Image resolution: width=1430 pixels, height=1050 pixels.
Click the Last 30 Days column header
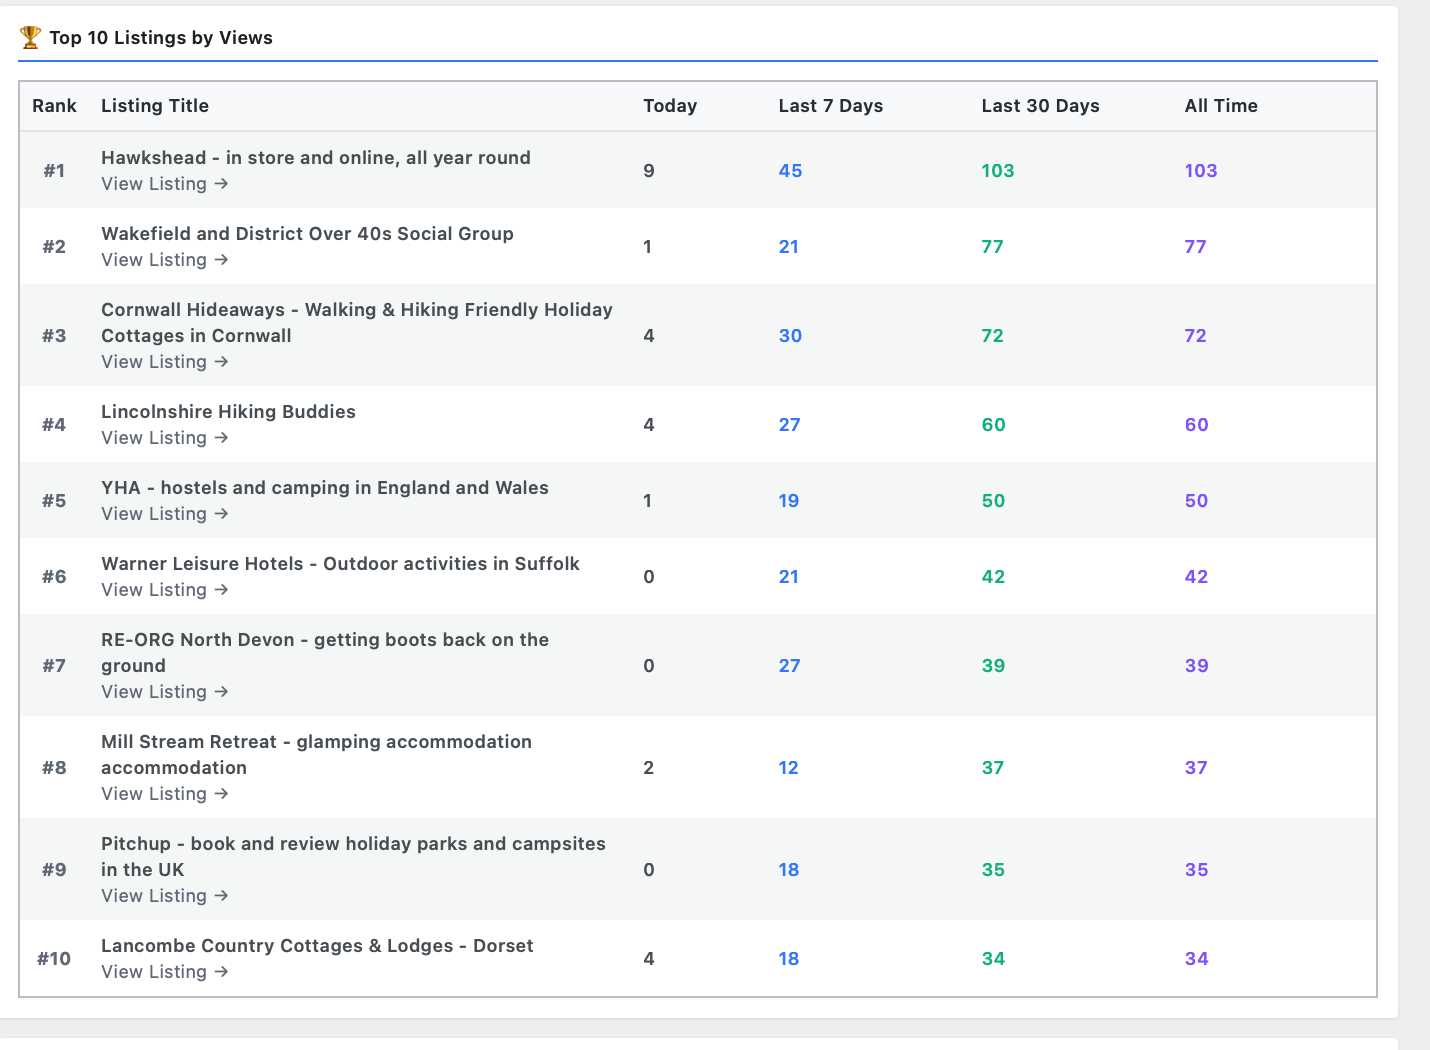click(x=1040, y=106)
